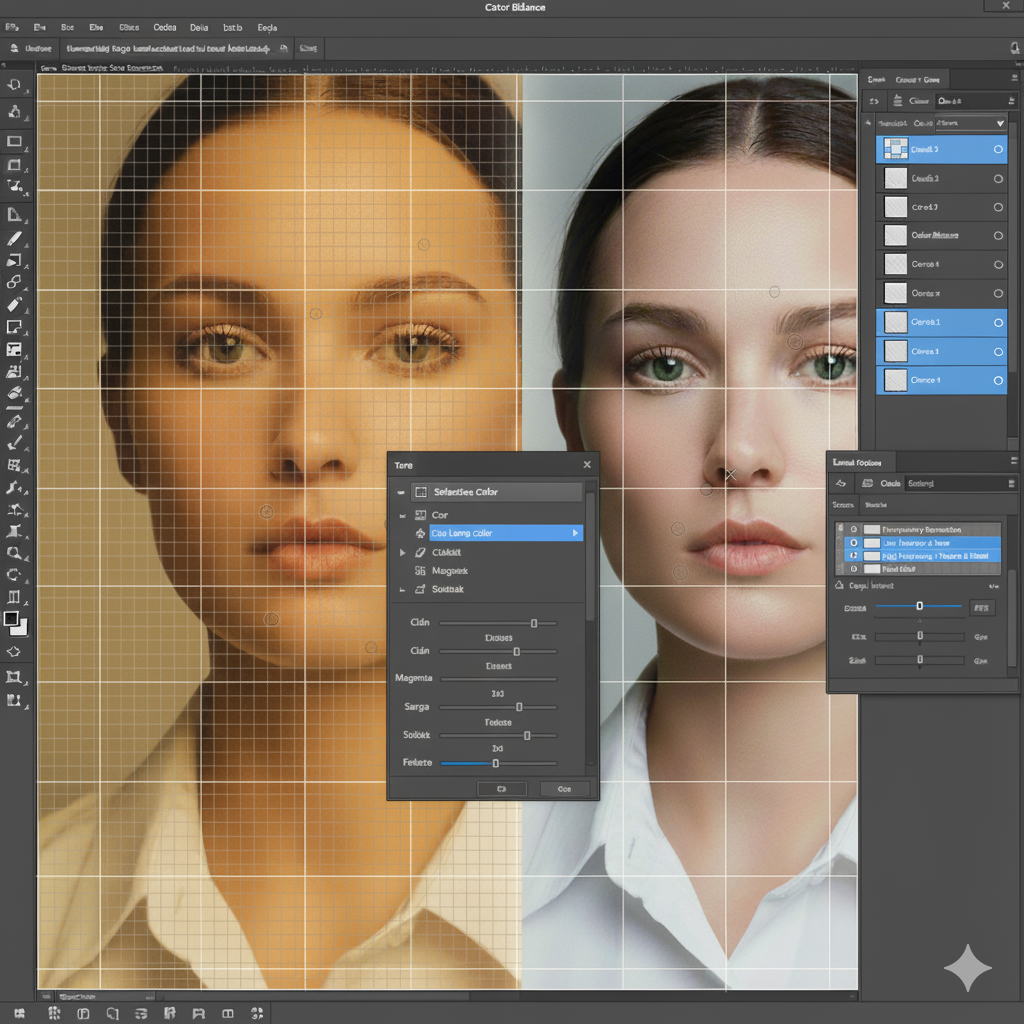Click the grid icon beside Selective Color header

(421, 492)
